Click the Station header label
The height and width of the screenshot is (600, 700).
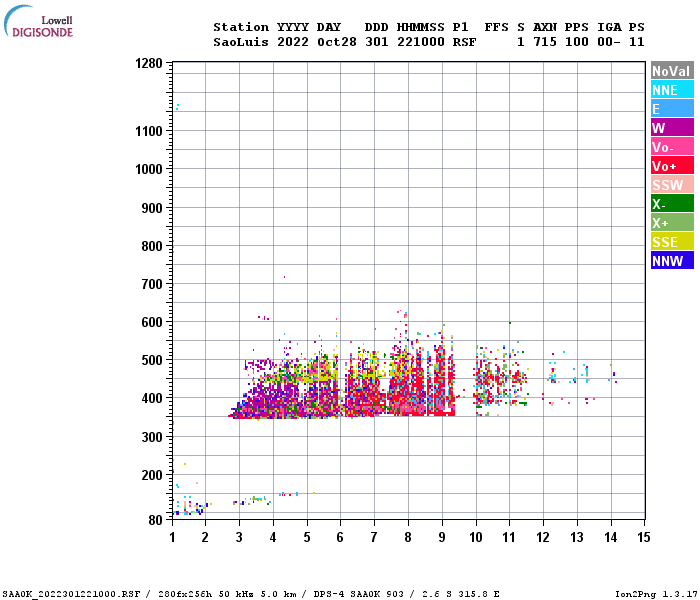pyautogui.click(x=241, y=27)
